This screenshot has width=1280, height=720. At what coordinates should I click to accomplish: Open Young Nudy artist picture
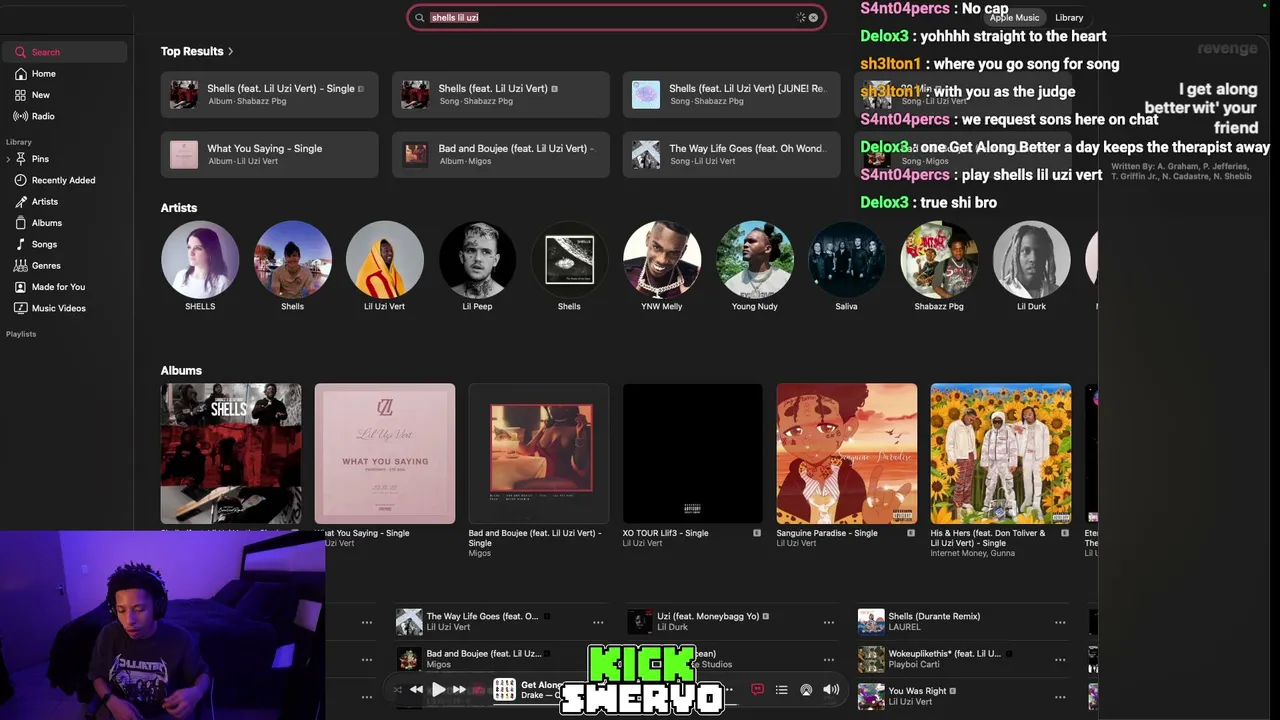click(754, 260)
